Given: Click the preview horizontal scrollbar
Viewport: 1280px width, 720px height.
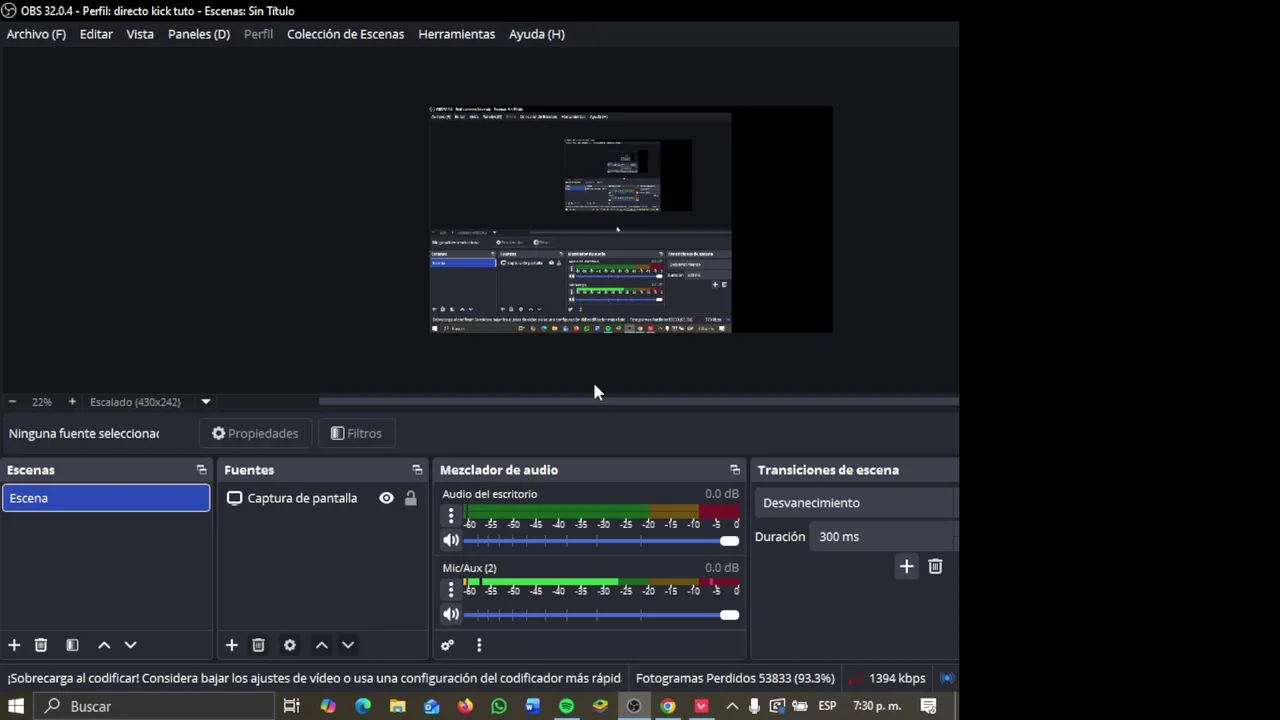Looking at the screenshot, I should click(x=639, y=402).
